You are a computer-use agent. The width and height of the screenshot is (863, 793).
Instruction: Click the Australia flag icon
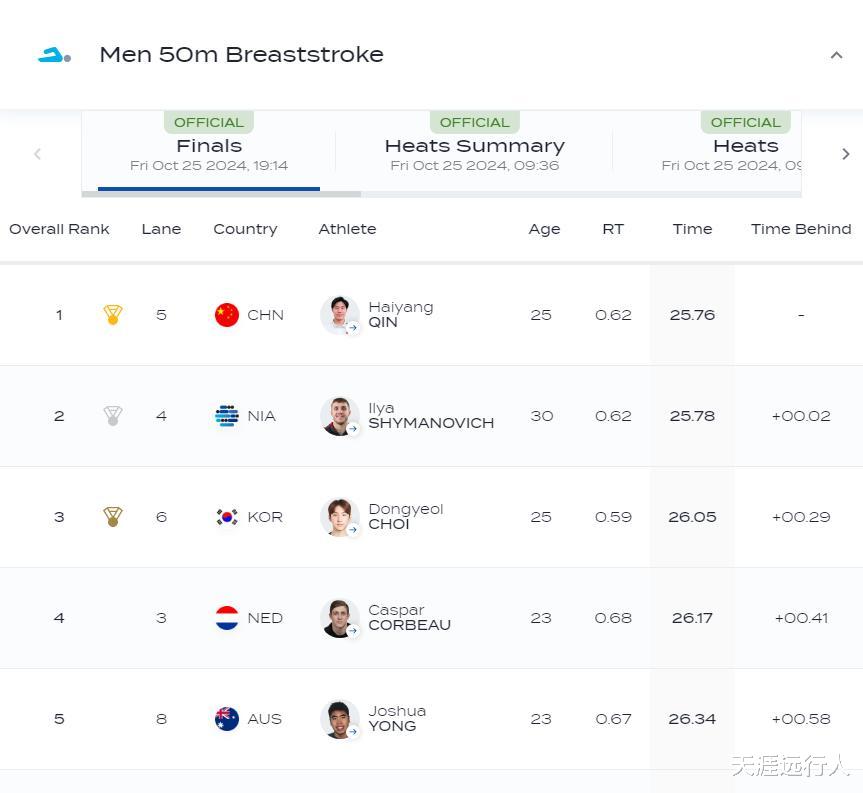pyautogui.click(x=227, y=719)
